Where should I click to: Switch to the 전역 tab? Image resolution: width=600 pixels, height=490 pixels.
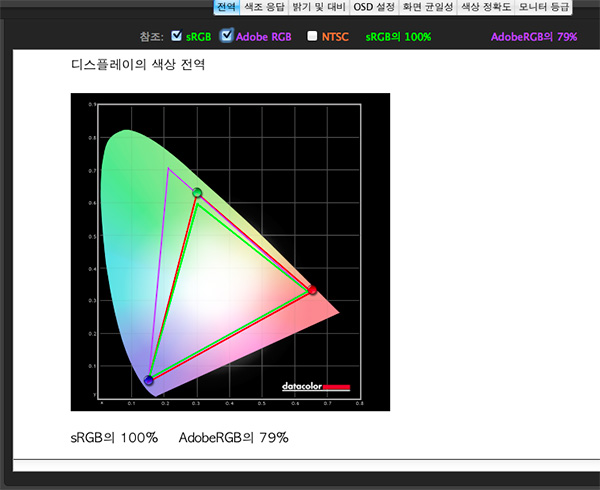pyautogui.click(x=227, y=7)
